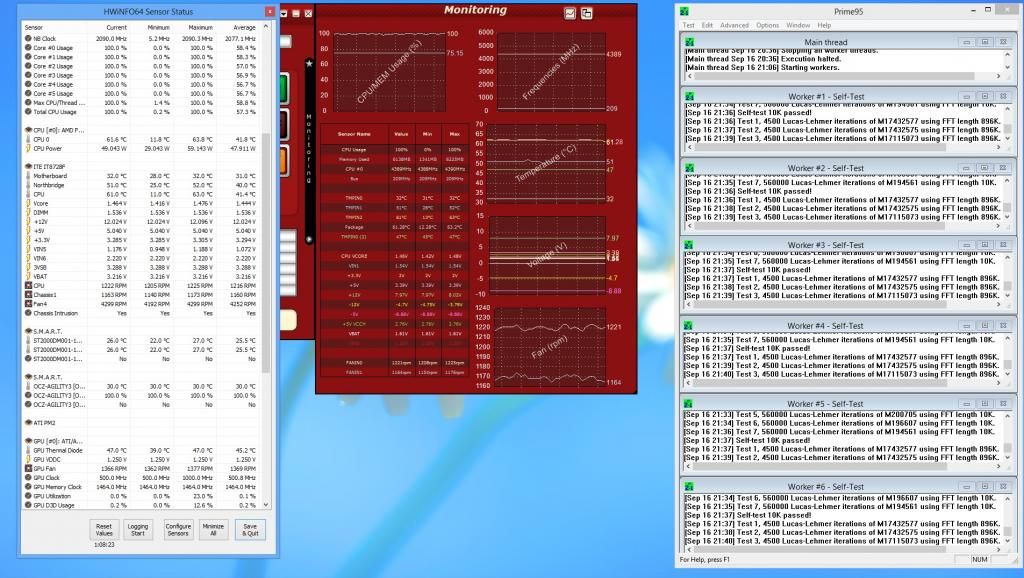The image size is (1024, 578).
Task: Click the Prime95 app icon in its title bar
Action: [684, 11]
